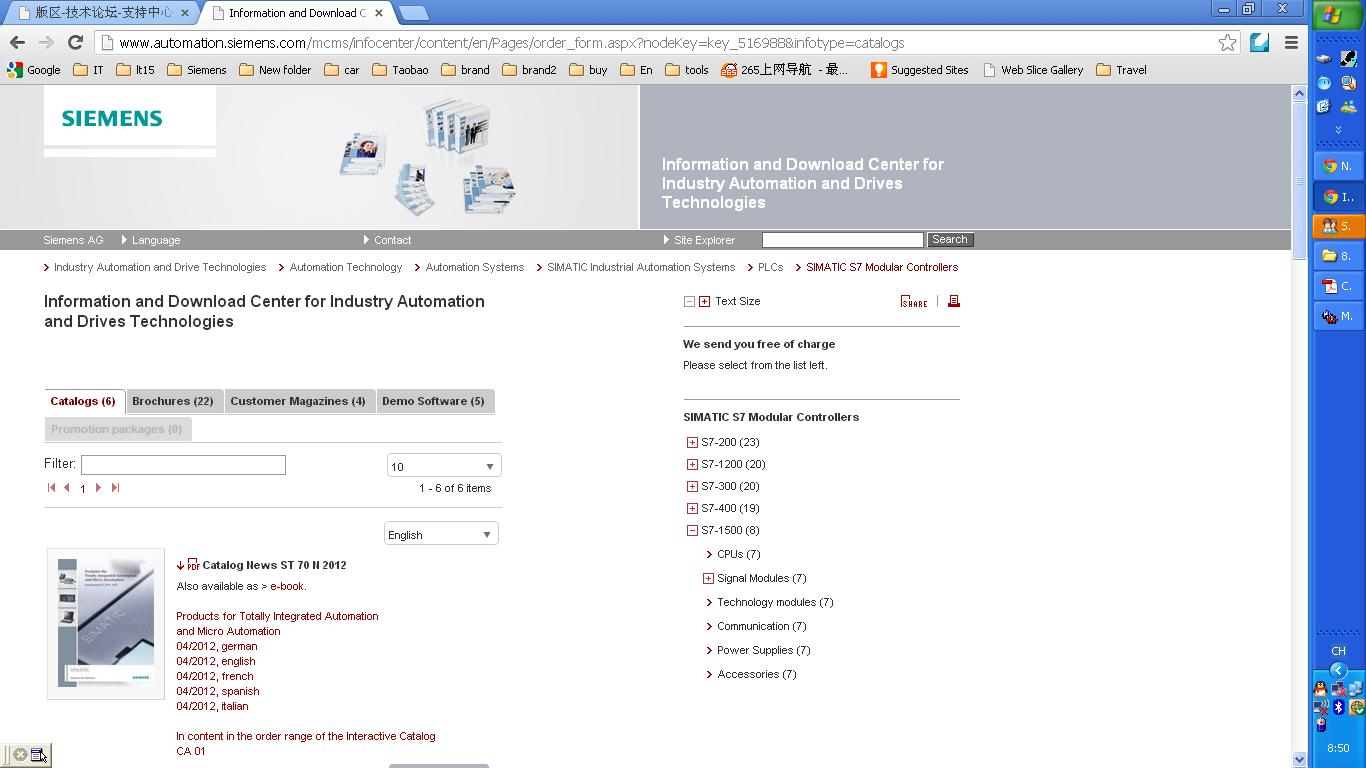Jump to the first page of results
1366x768 pixels.
pos(51,488)
